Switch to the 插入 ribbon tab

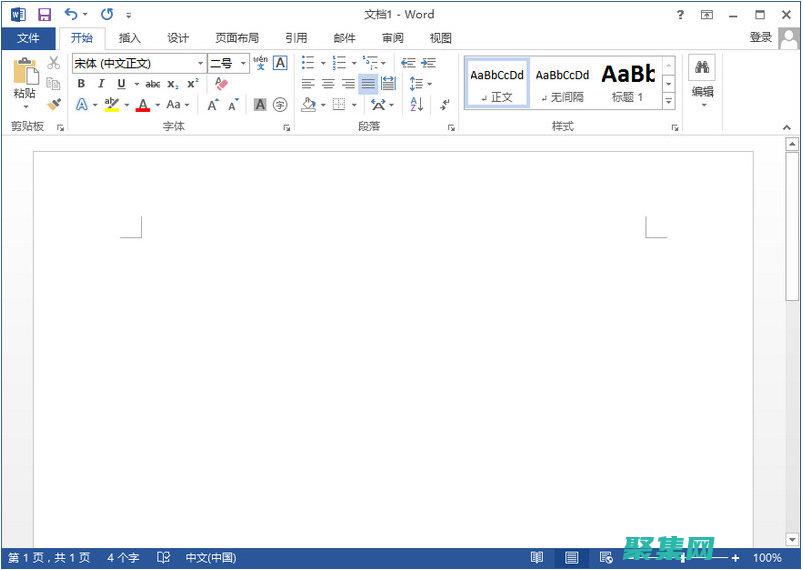point(130,38)
